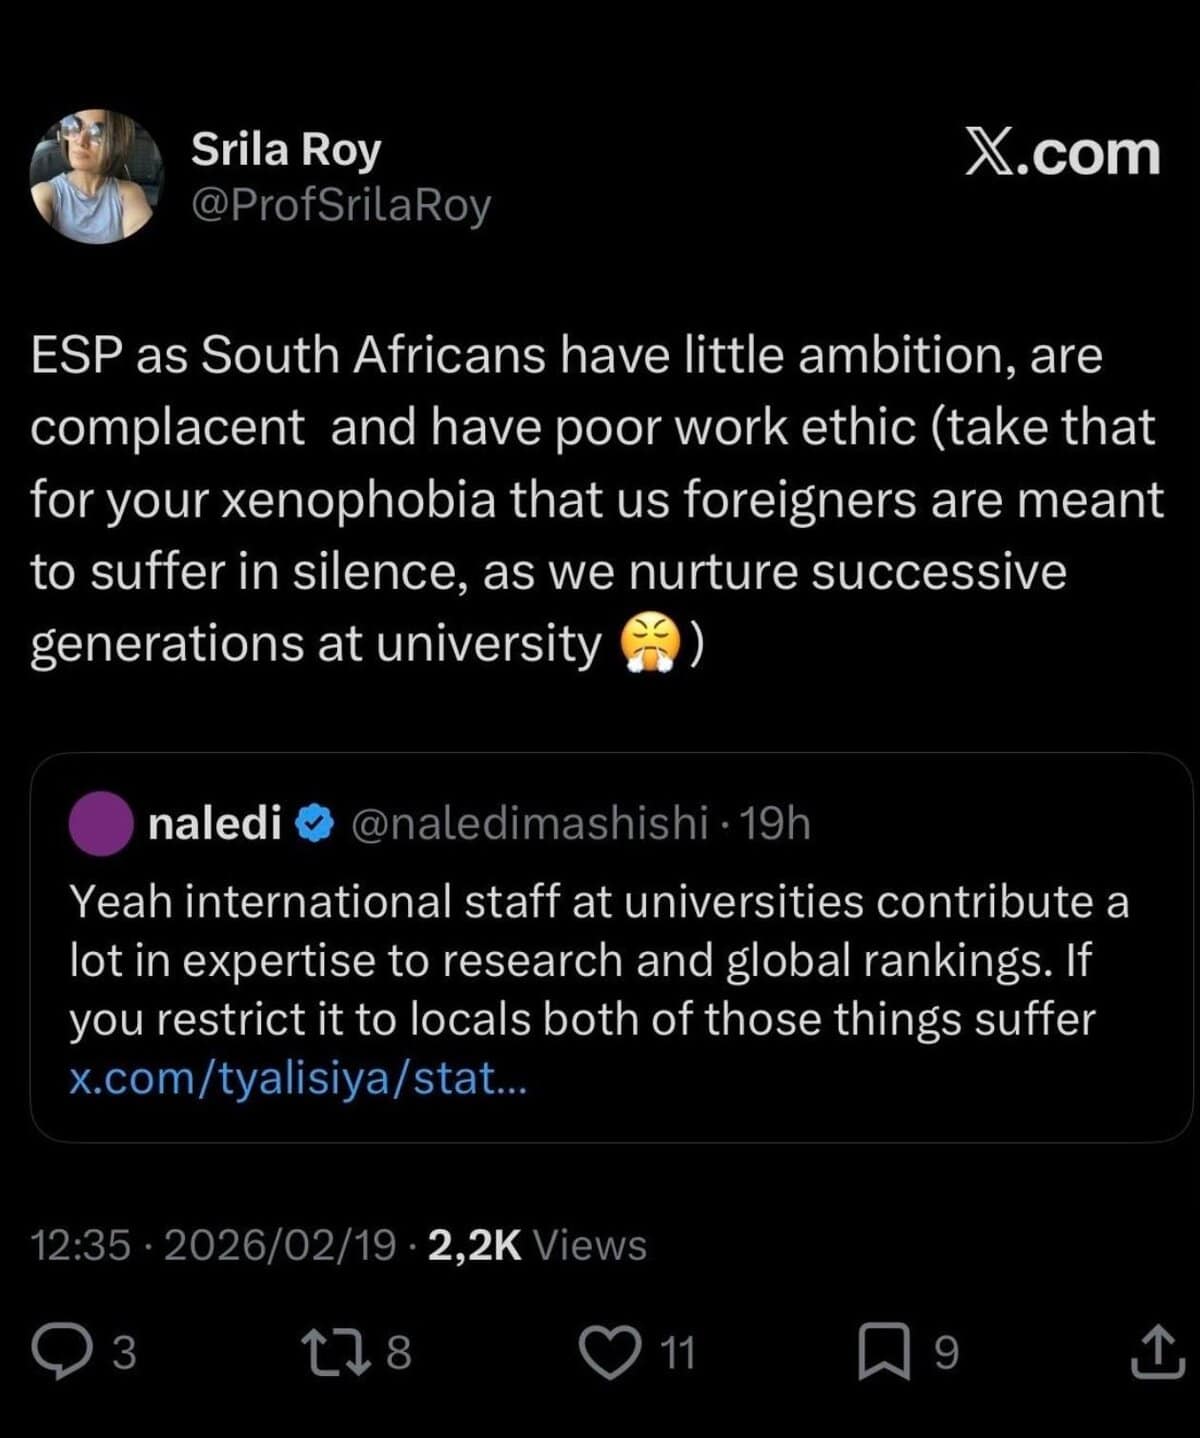Open the x.com/tyalisiya/stat... link

(x=297, y=1078)
